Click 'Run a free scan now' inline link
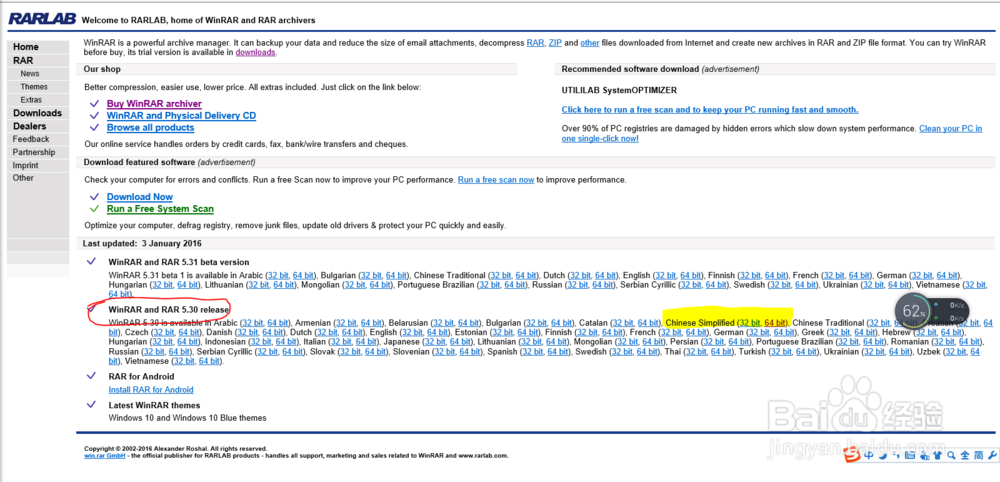The image size is (1000, 482). (x=496, y=180)
